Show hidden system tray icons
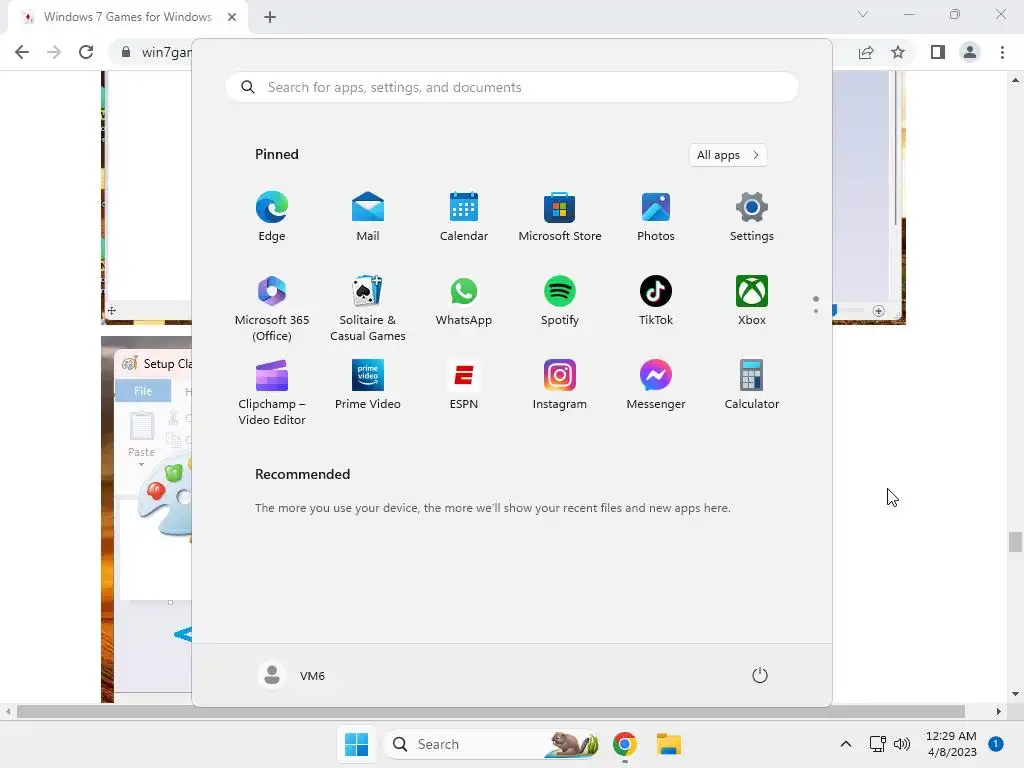The image size is (1024, 768). click(846, 744)
